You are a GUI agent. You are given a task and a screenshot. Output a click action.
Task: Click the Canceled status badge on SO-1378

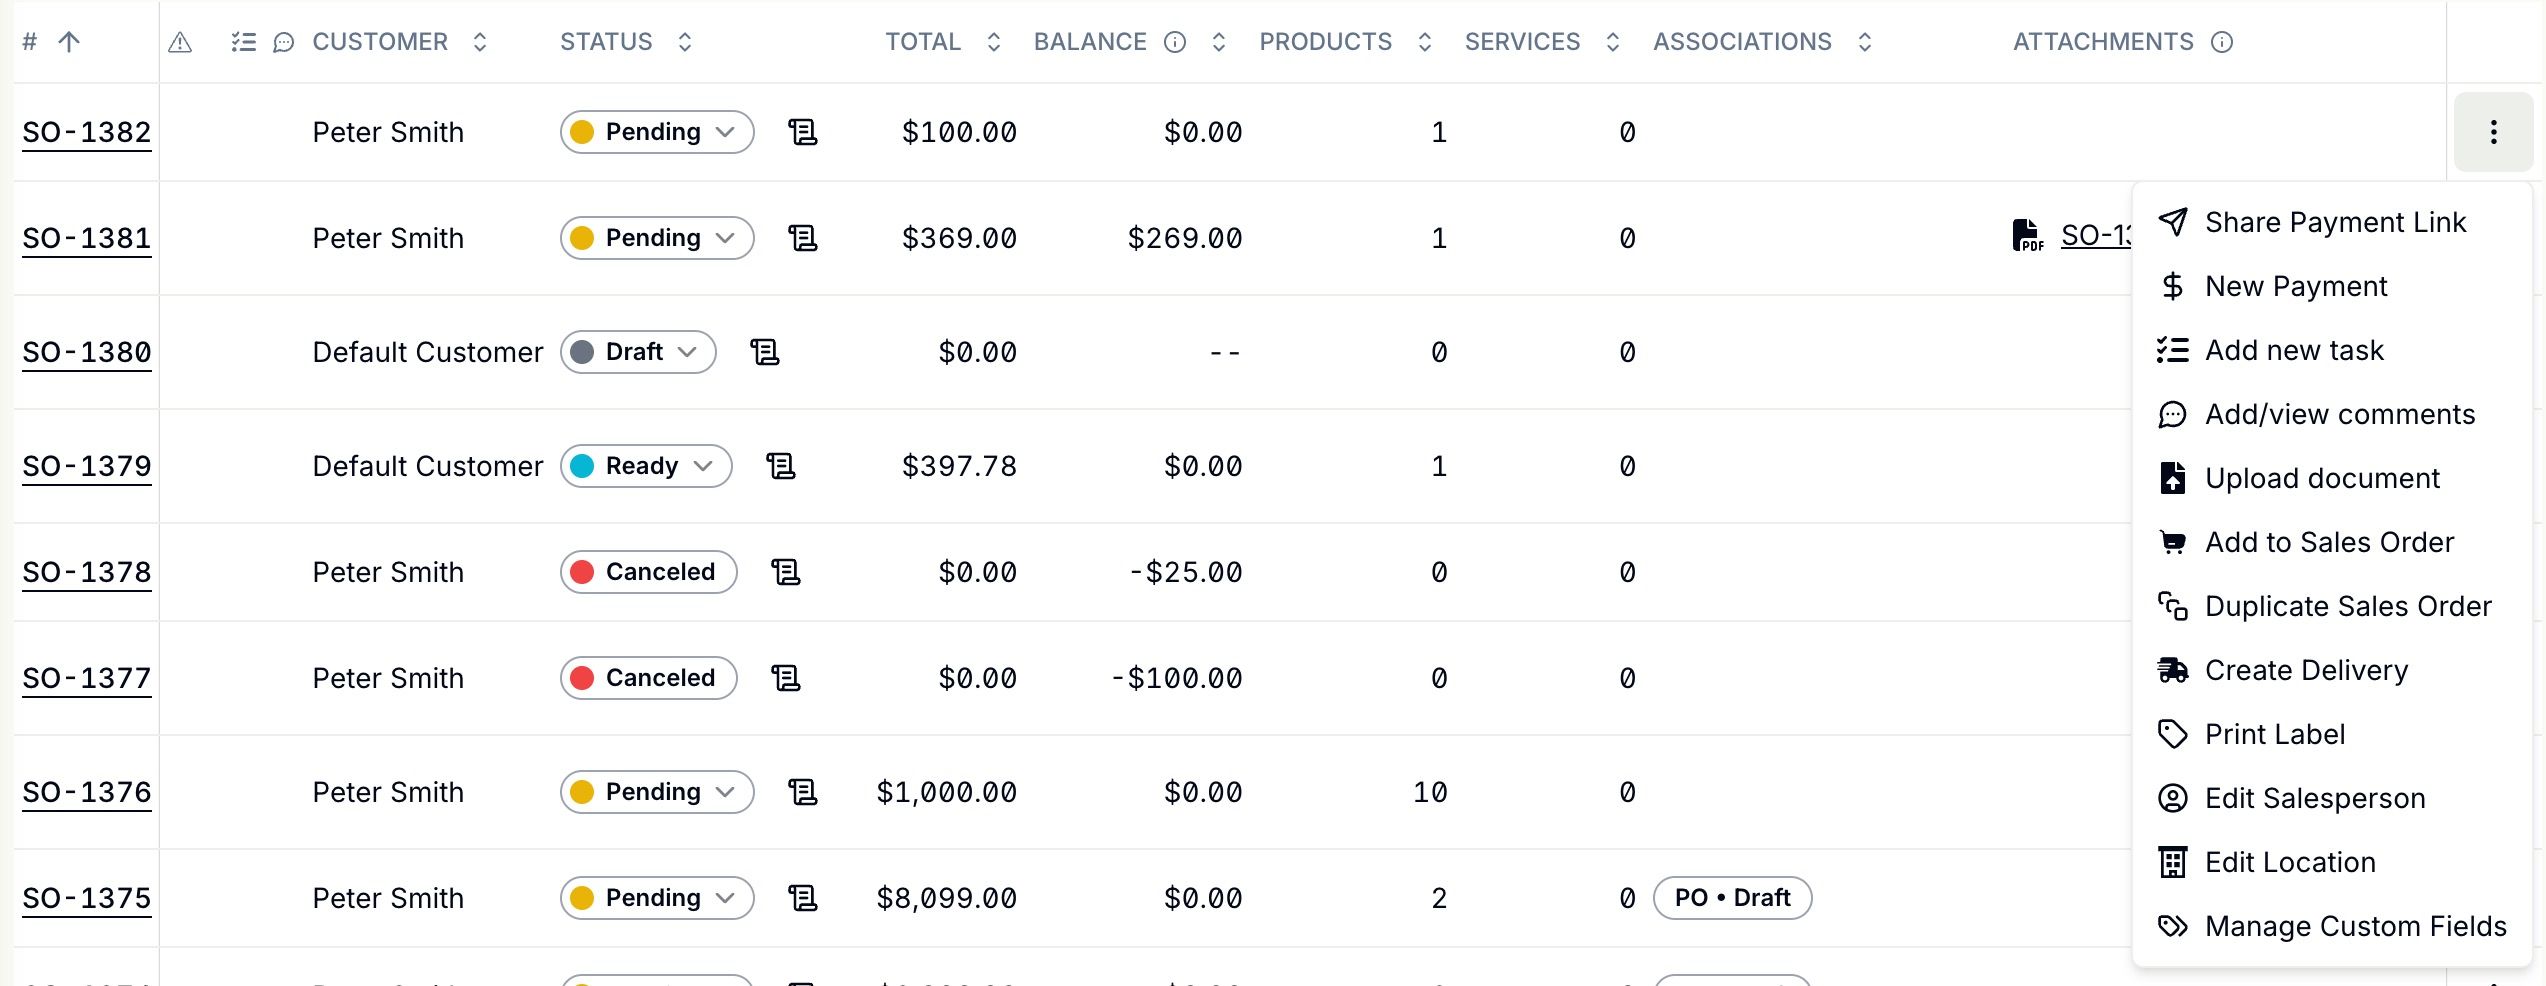tap(648, 572)
